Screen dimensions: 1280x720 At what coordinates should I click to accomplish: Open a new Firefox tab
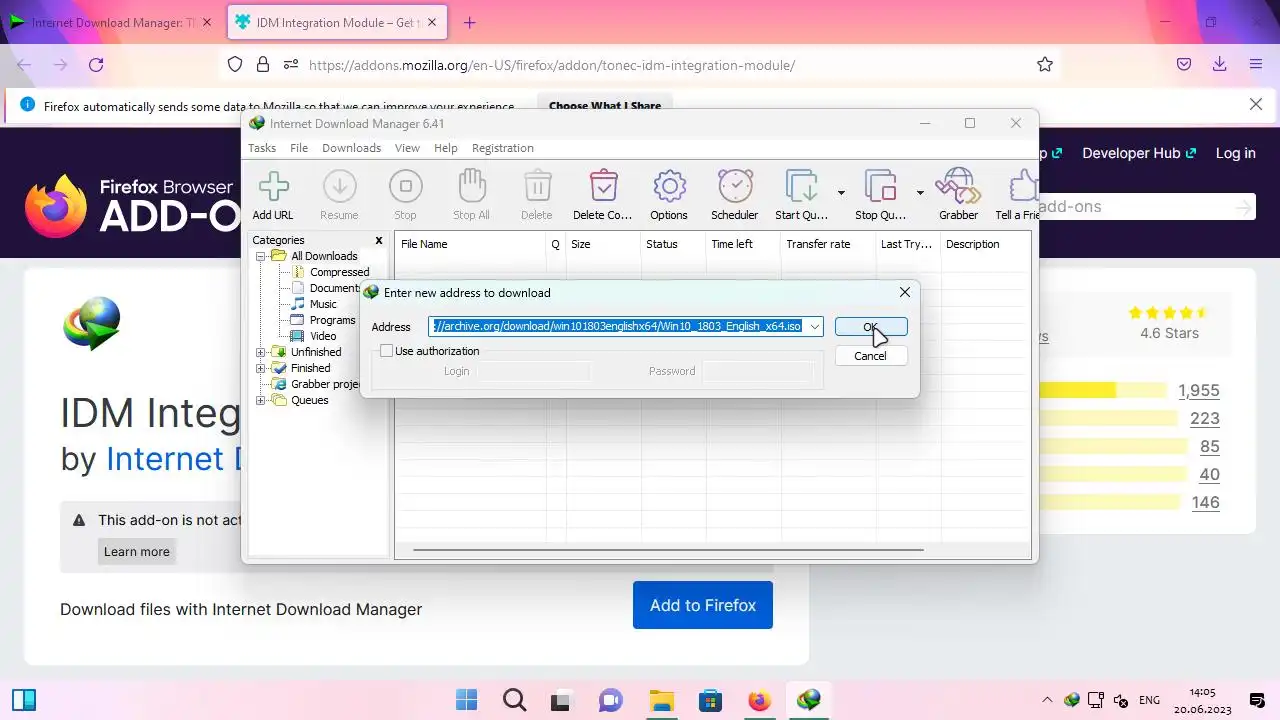tap(470, 22)
